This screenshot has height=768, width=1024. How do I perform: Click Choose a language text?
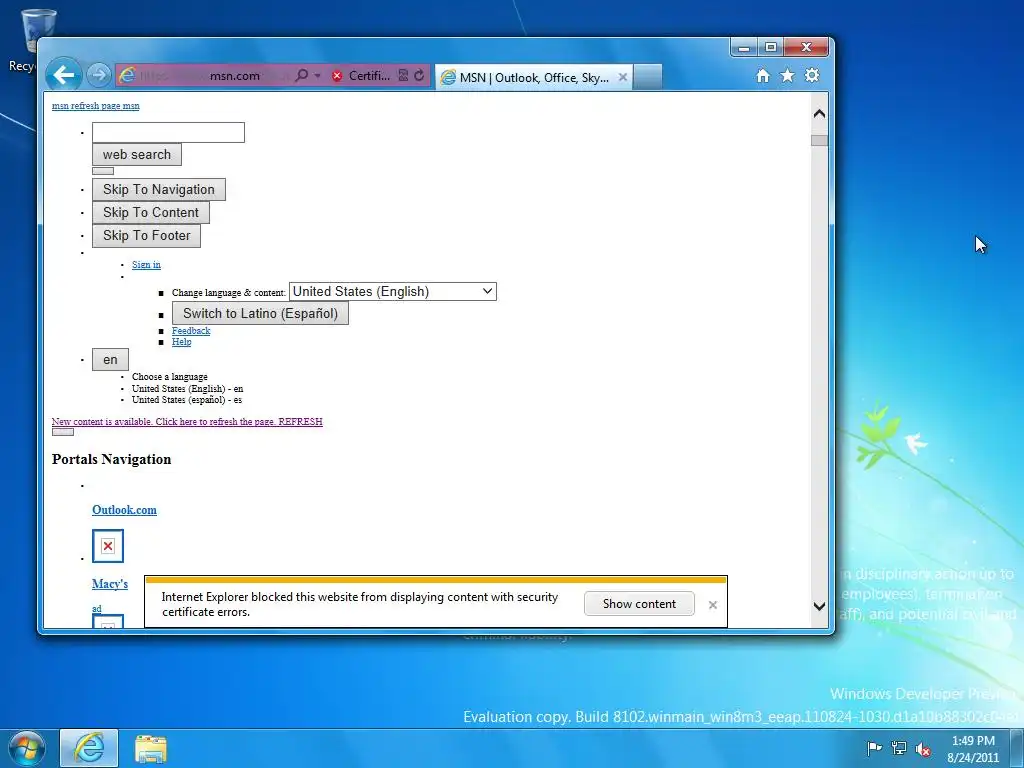(x=170, y=377)
